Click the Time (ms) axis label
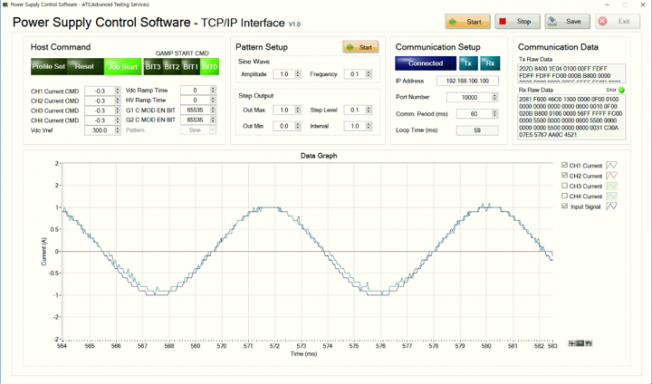Image resolution: width=652 pixels, height=384 pixels. (x=304, y=354)
